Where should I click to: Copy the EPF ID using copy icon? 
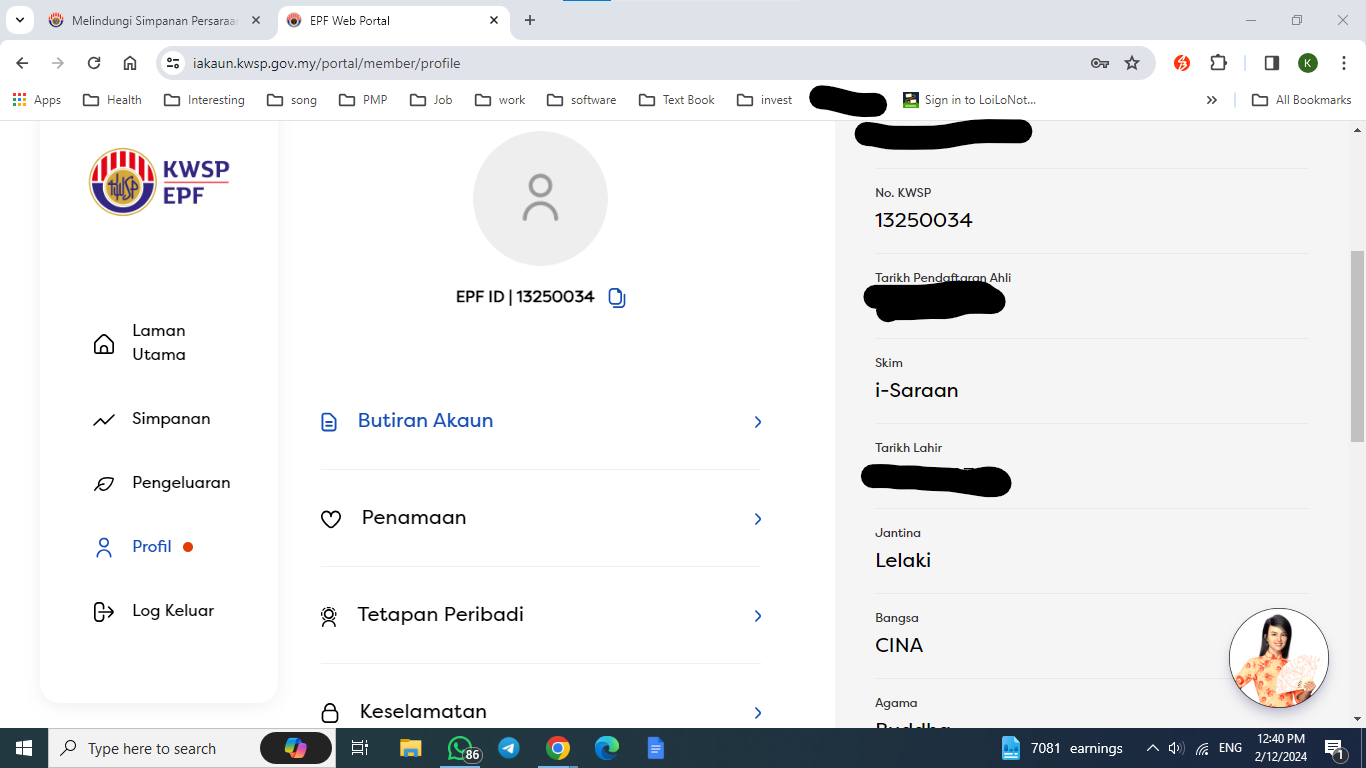[617, 298]
